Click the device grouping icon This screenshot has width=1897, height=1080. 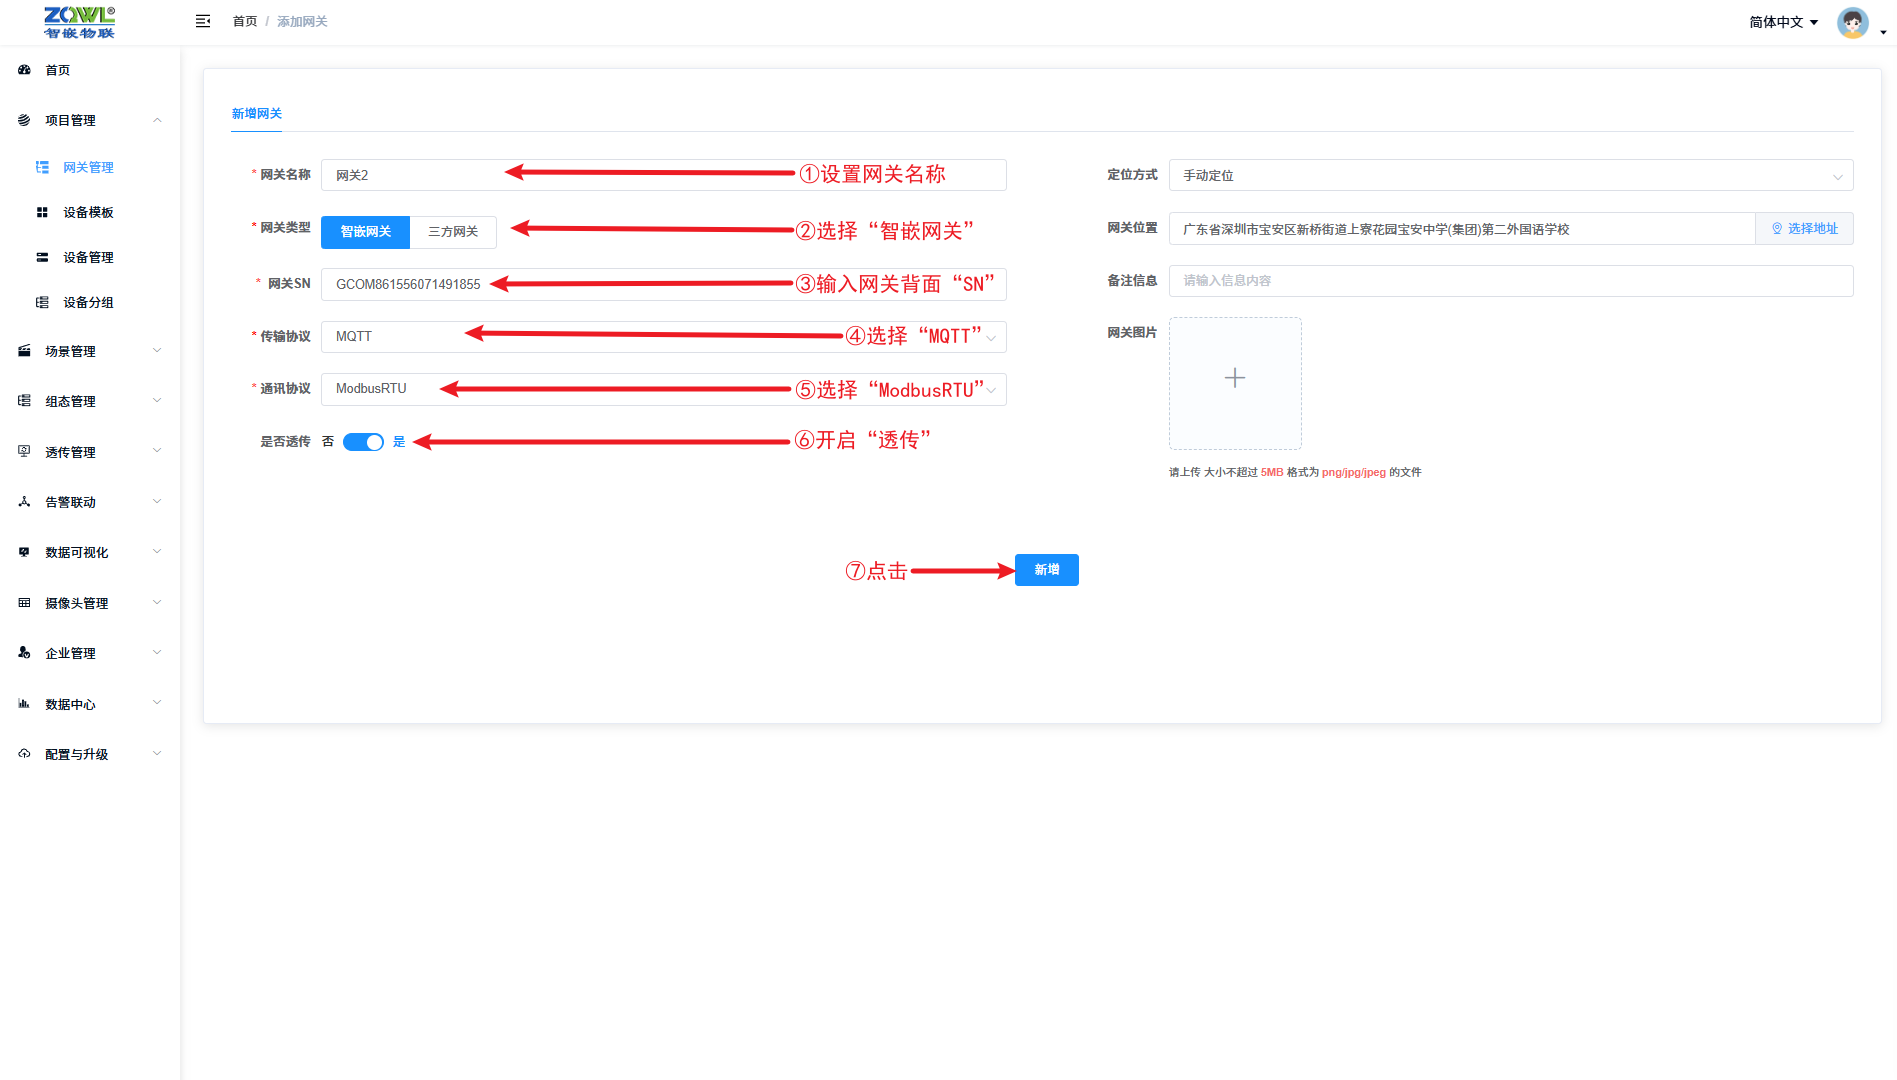point(42,302)
